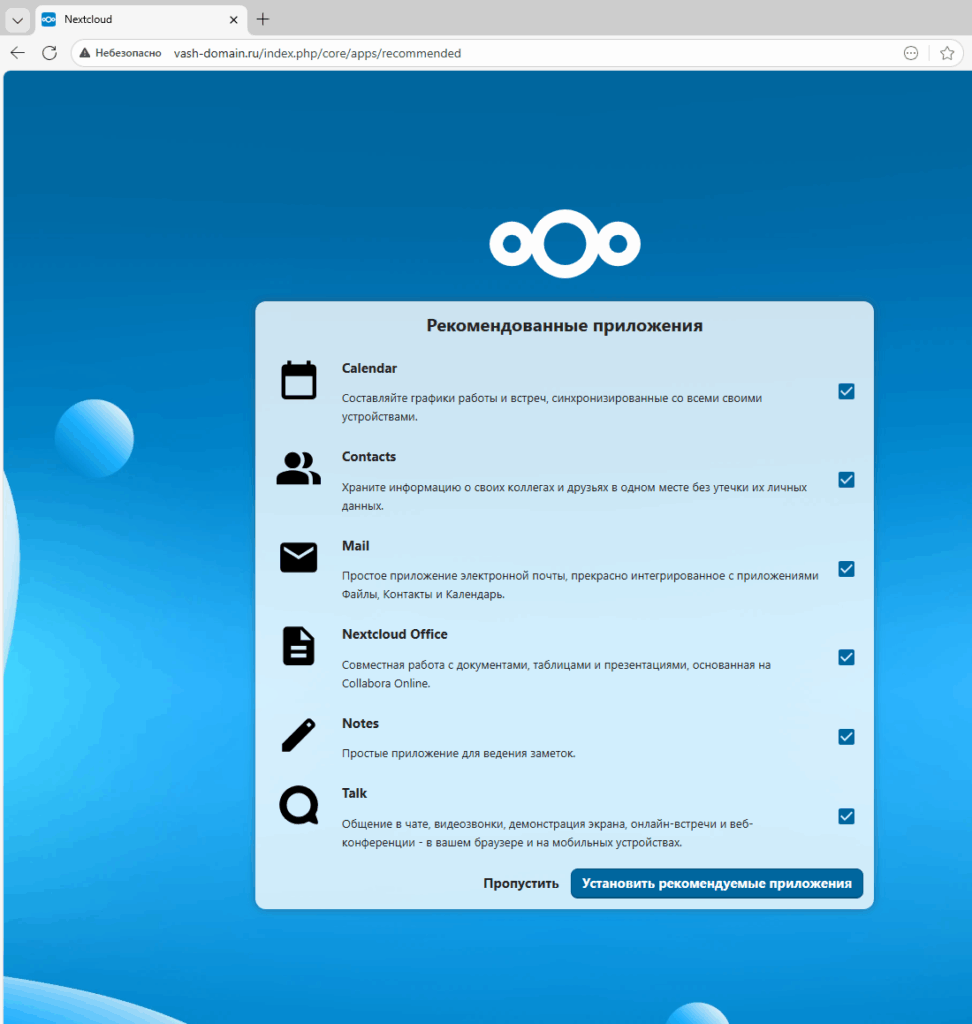
Task: Click the Nextcloud Office title text
Action: click(395, 634)
